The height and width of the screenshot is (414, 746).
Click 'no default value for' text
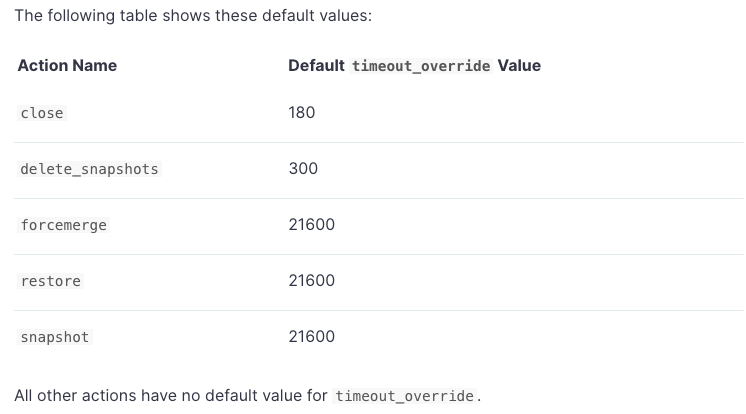click(247, 395)
